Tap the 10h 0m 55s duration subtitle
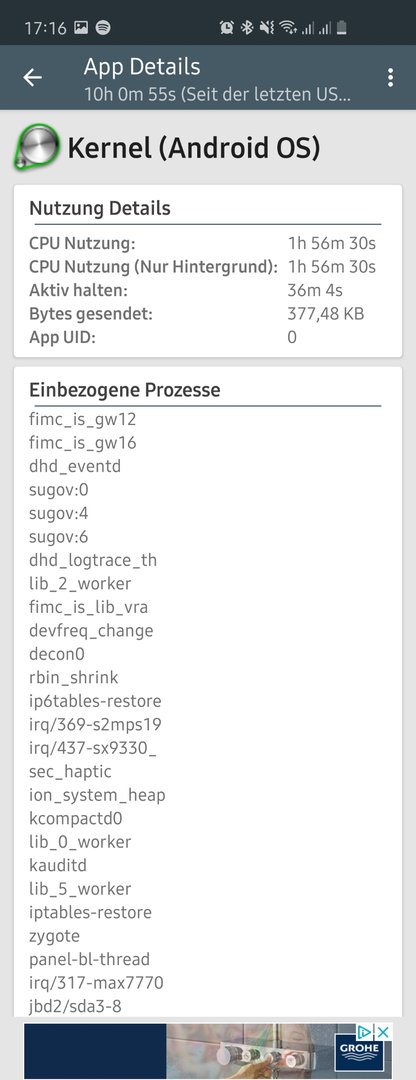This screenshot has width=416, height=1080. pyautogui.click(x=218, y=94)
